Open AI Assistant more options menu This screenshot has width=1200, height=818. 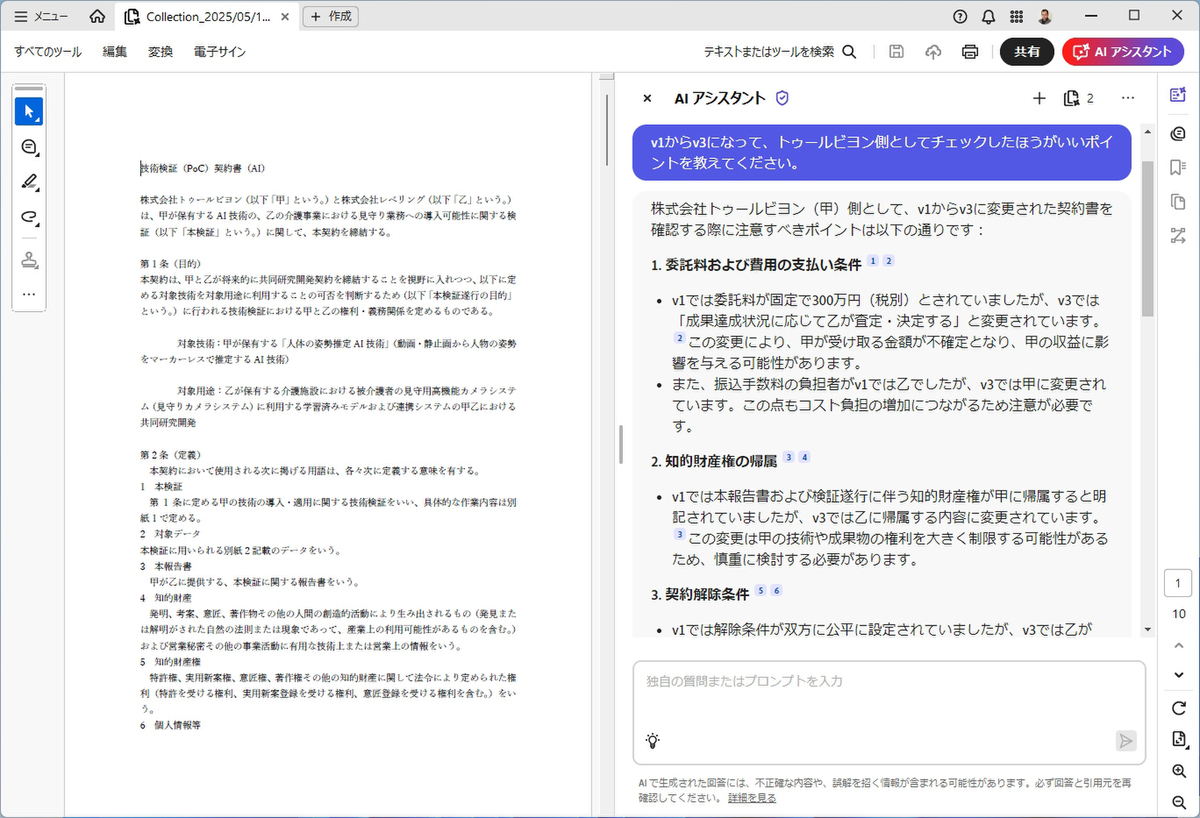[1128, 98]
